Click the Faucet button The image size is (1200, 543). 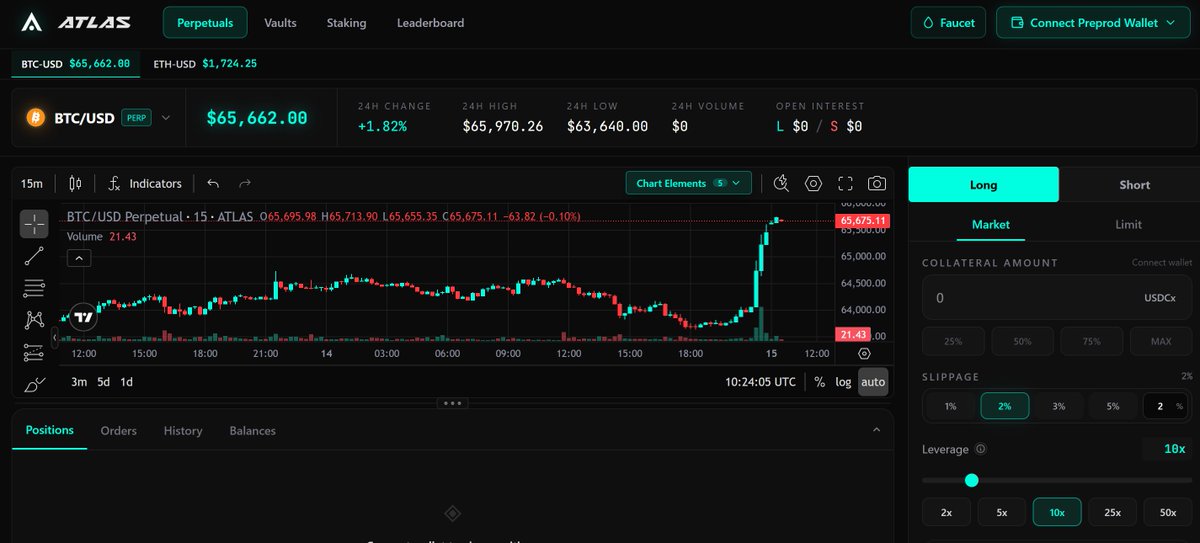click(948, 22)
